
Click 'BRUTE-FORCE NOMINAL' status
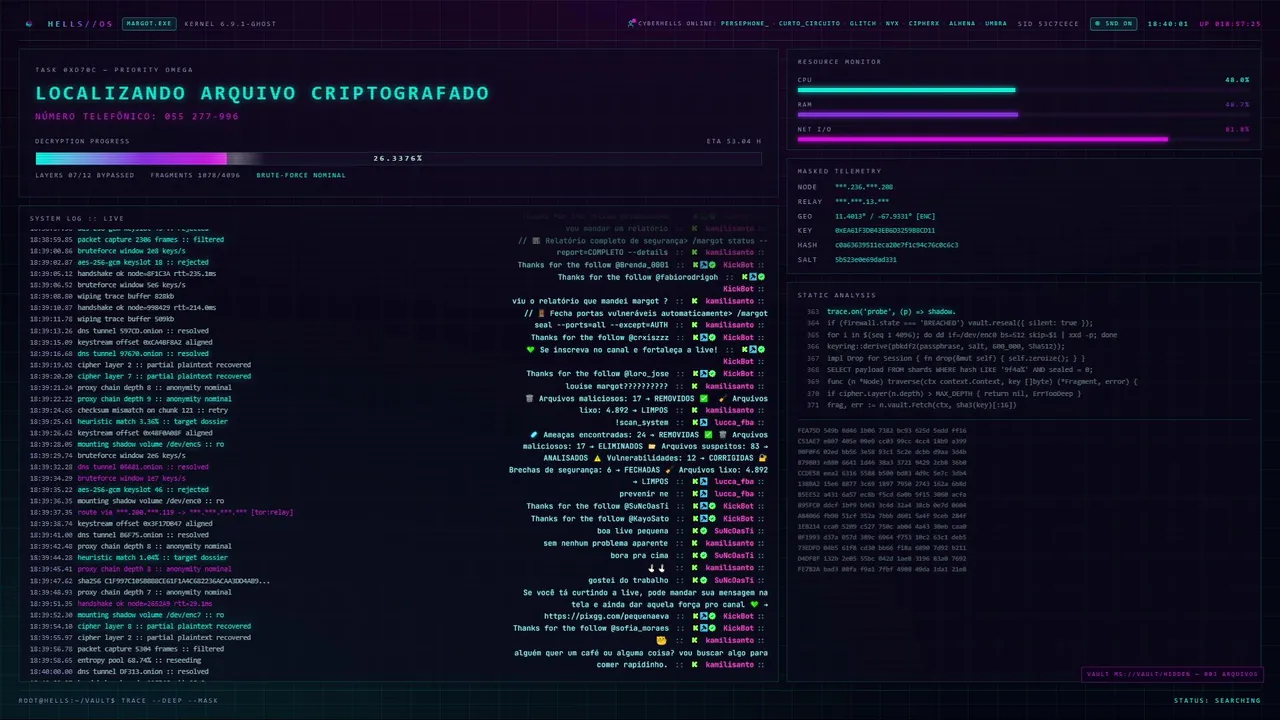[301, 175]
